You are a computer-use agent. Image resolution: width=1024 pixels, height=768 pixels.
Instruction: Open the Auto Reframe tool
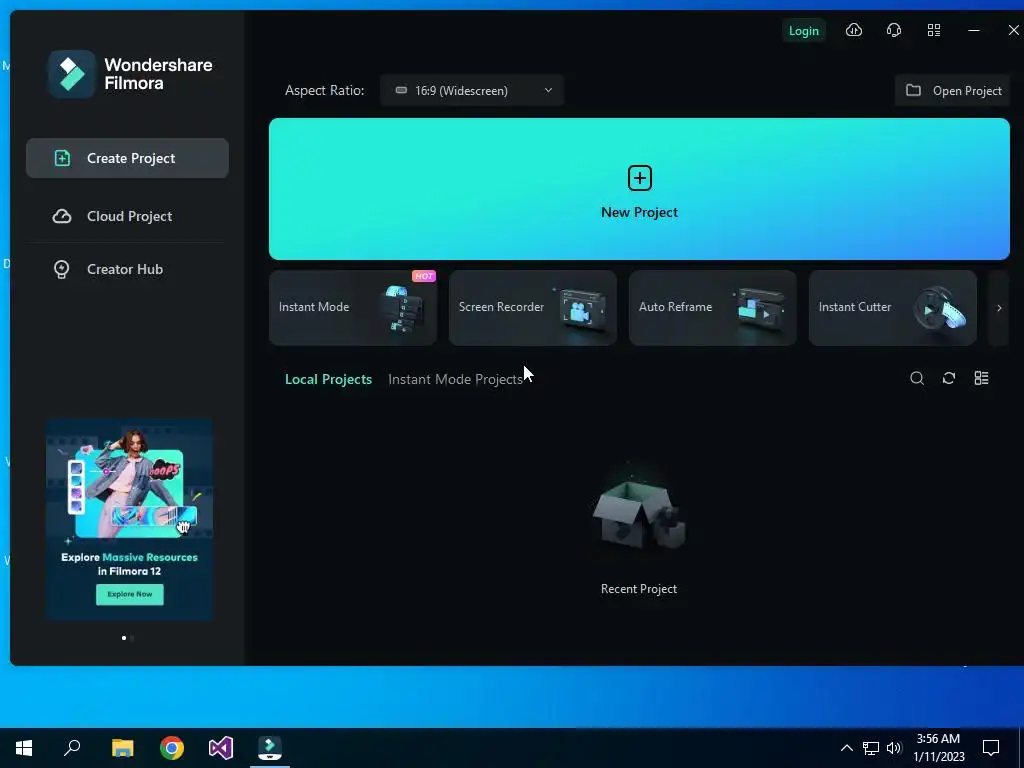pos(712,308)
